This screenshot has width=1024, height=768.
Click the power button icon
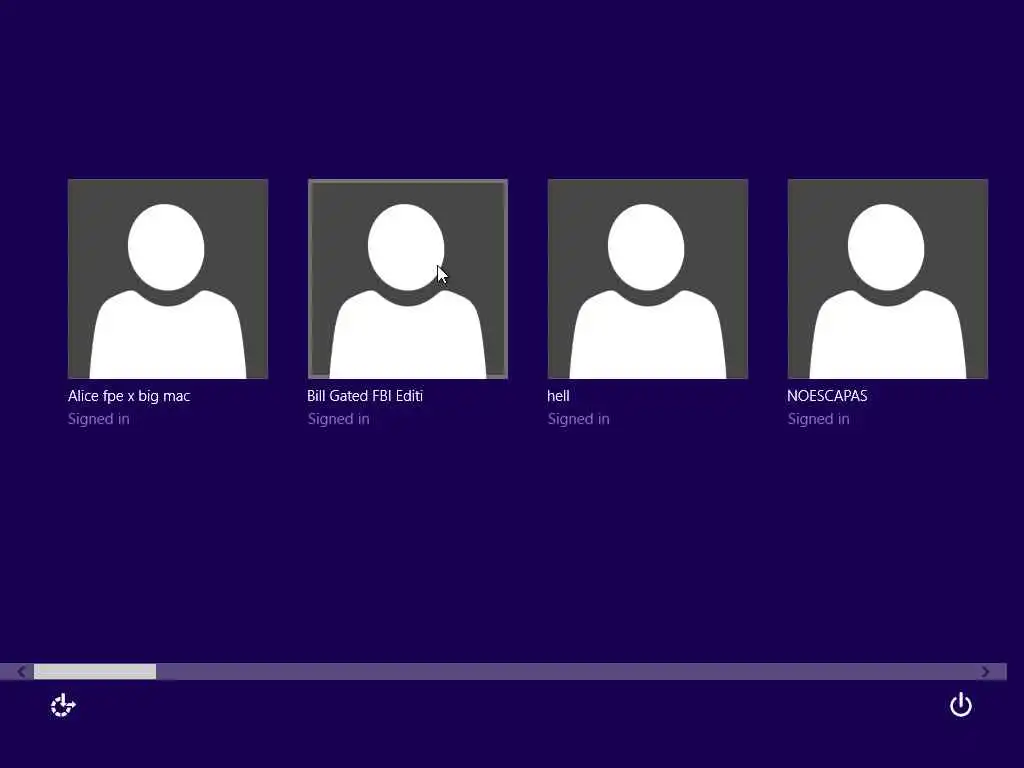(x=961, y=705)
